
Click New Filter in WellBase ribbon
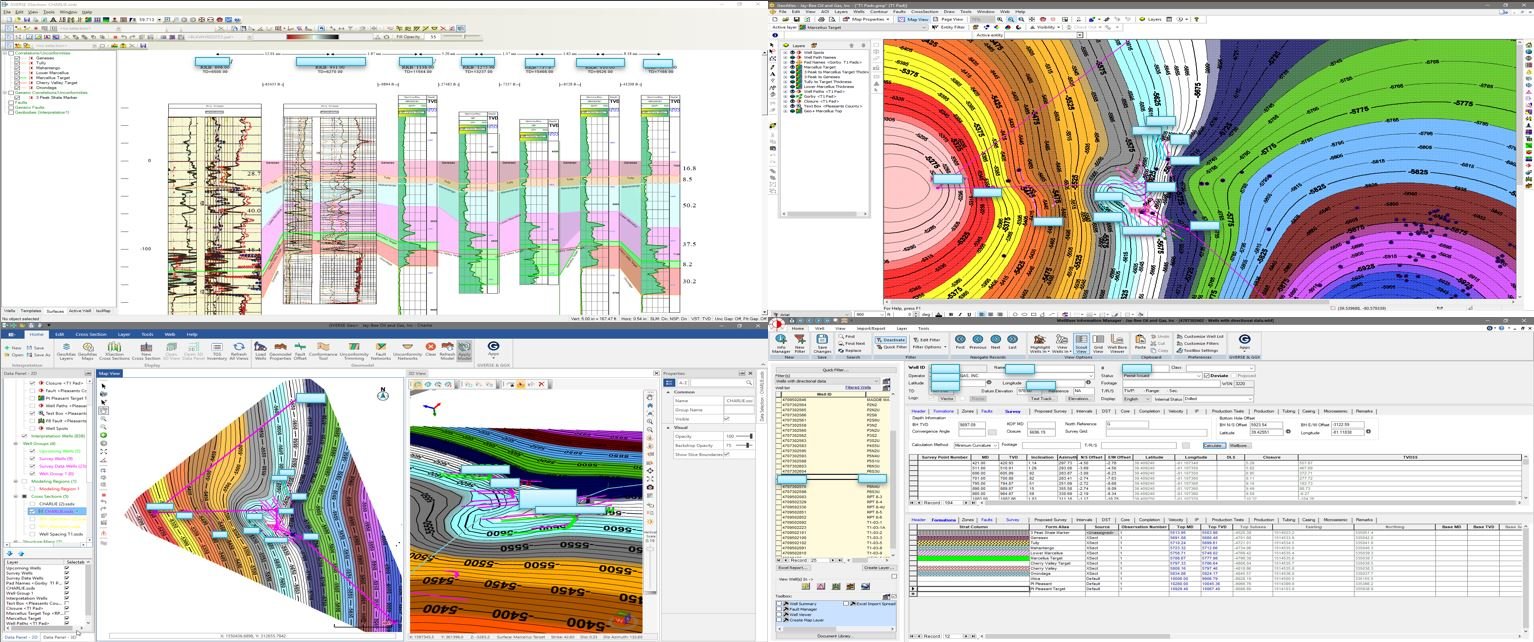[x=800, y=343]
